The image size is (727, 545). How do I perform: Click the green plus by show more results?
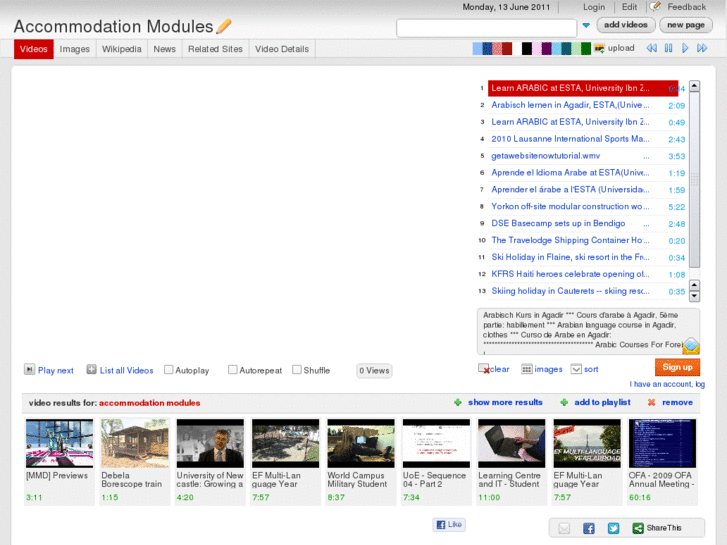pyautogui.click(x=458, y=403)
